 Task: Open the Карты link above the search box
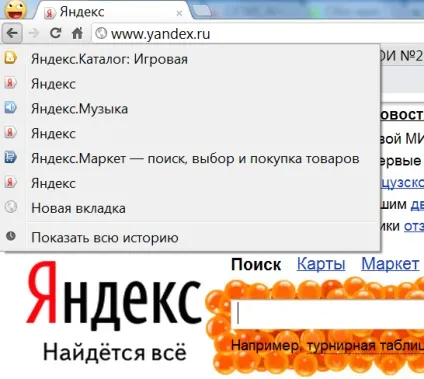tap(321, 264)
